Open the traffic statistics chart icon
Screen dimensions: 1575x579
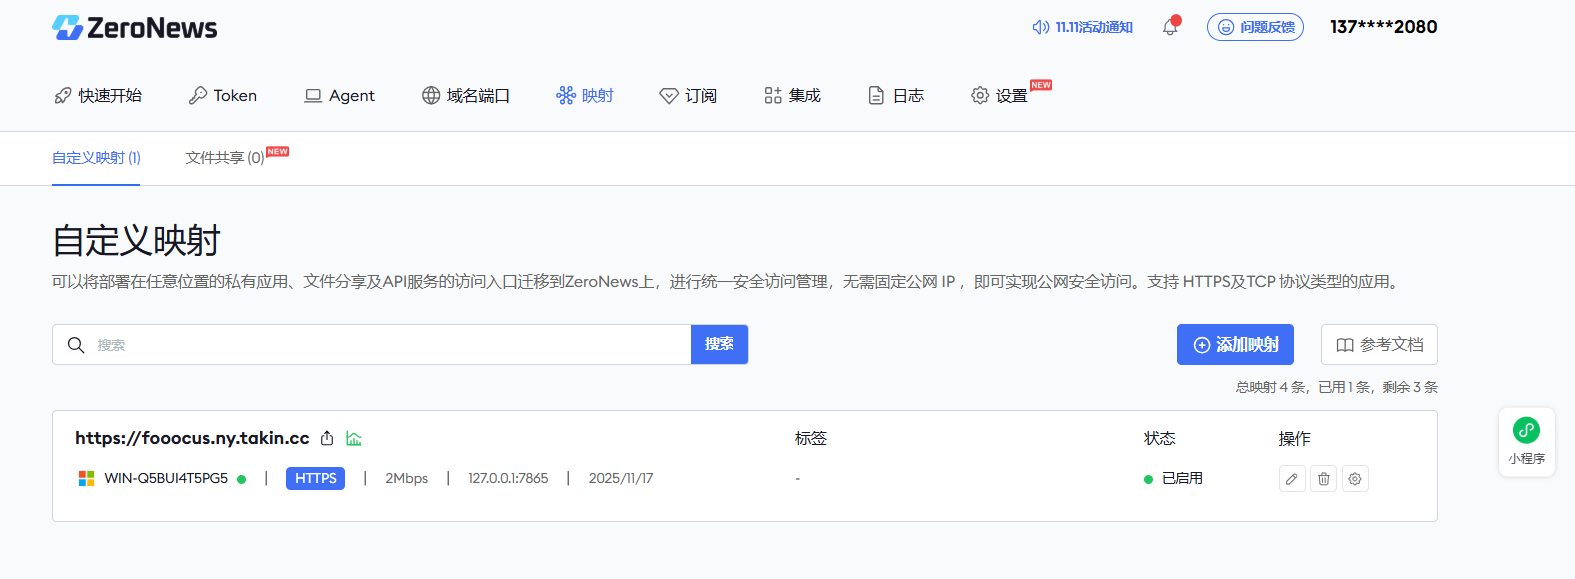[x=354, y=438]
